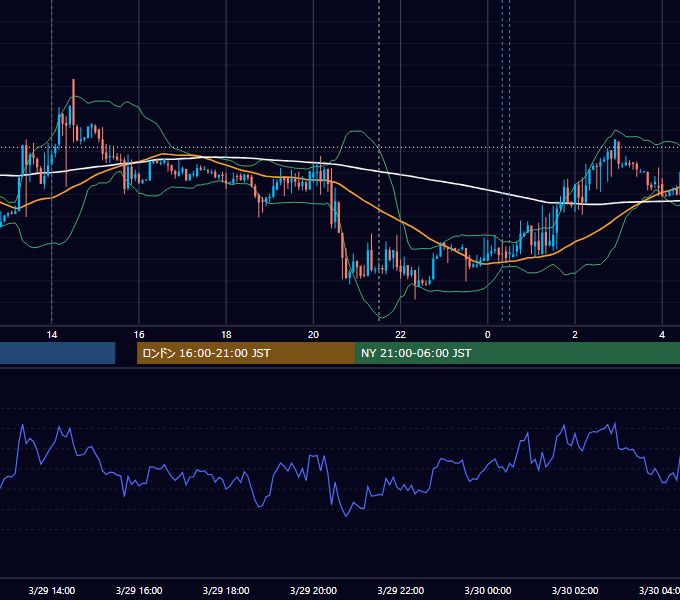Screen dimensions: 680x600
Task: Click the ロンドン 16:00-21:00 JST session bar
Action: [246, 353]
